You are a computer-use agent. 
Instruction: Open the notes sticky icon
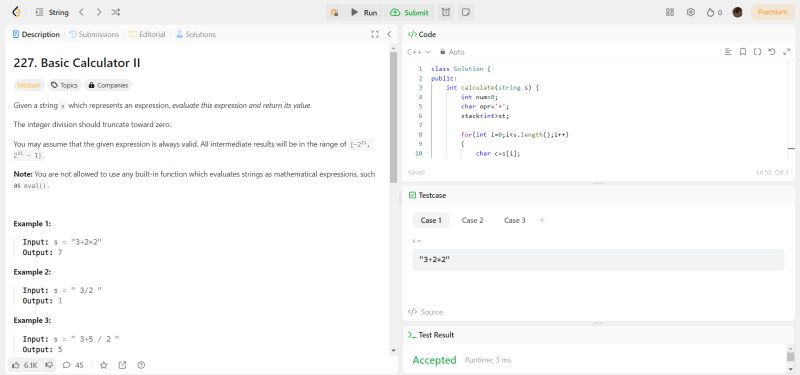[x=465, y=12]
